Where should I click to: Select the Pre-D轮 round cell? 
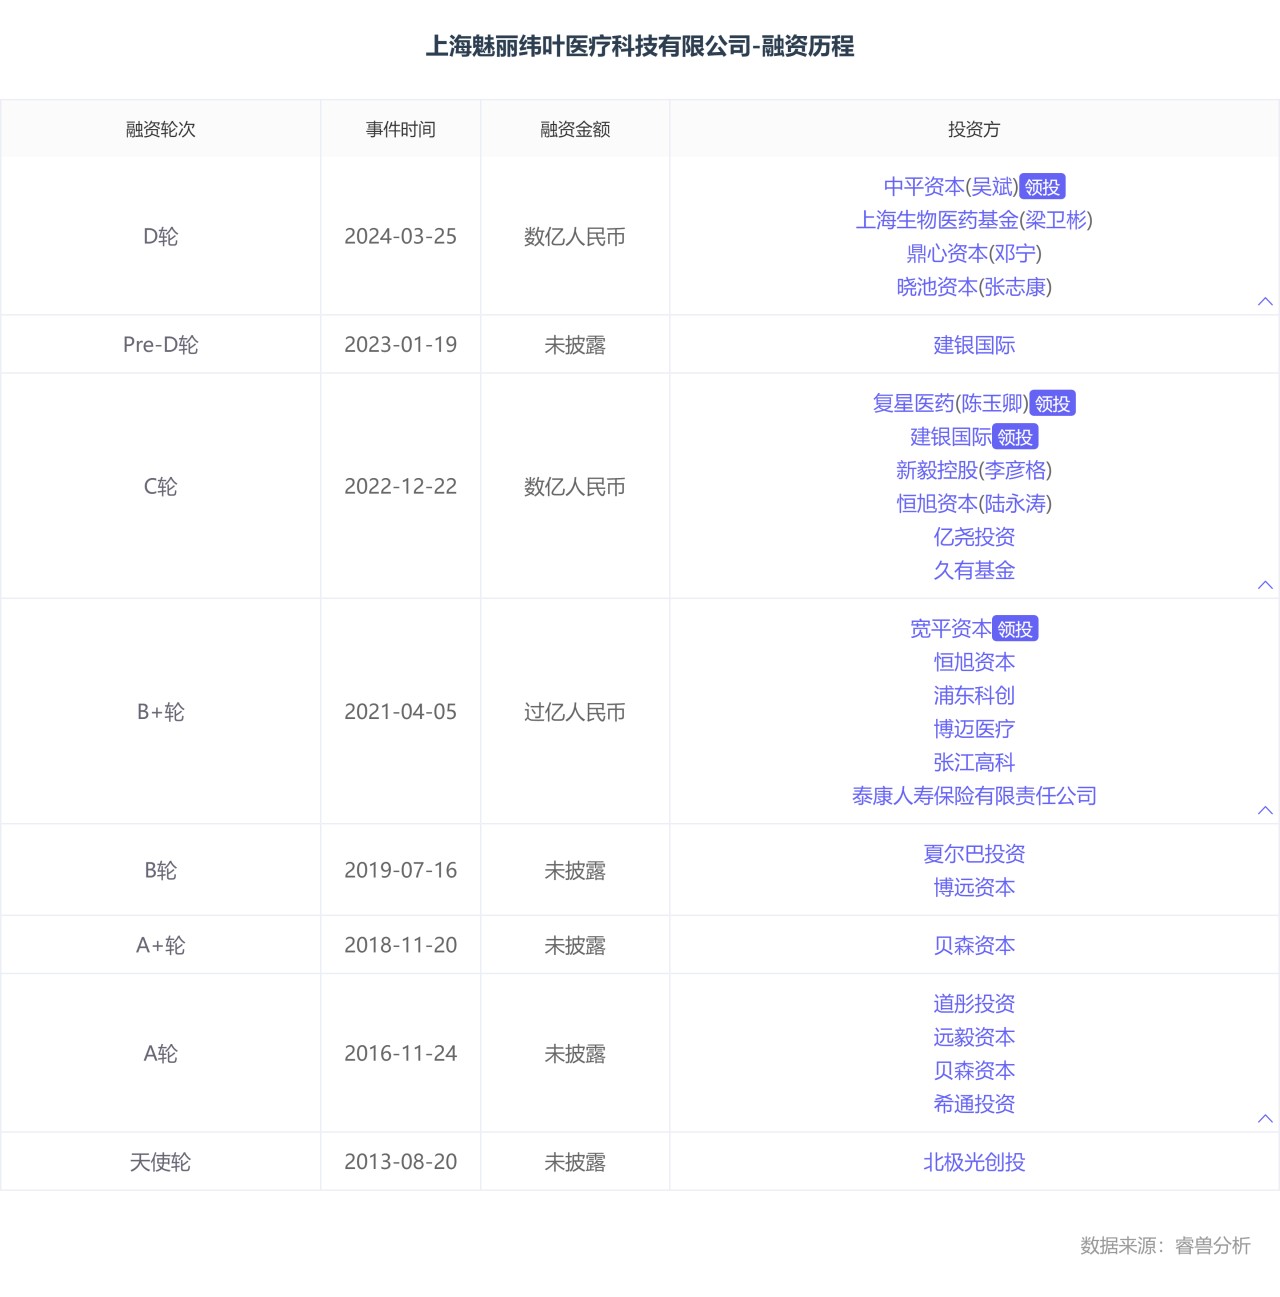point(160,345)
